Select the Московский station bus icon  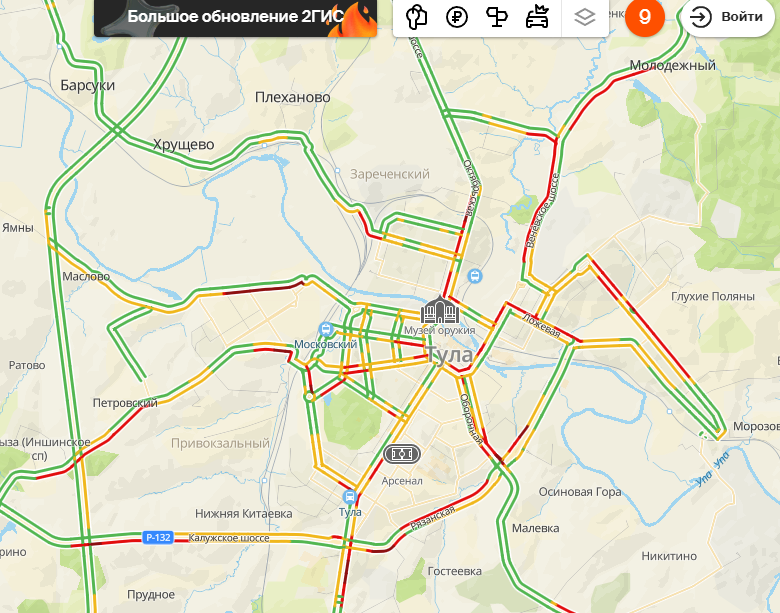click(326, 329)
